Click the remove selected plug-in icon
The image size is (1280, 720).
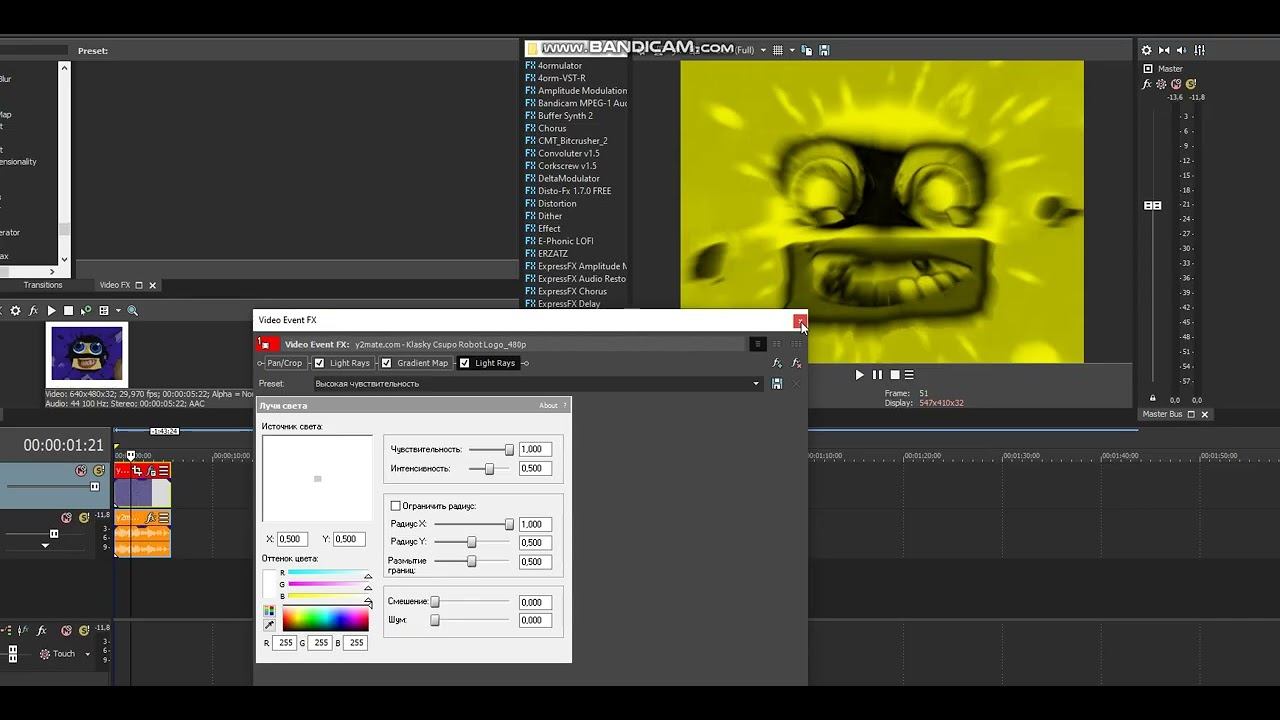(x=797, y=363)
